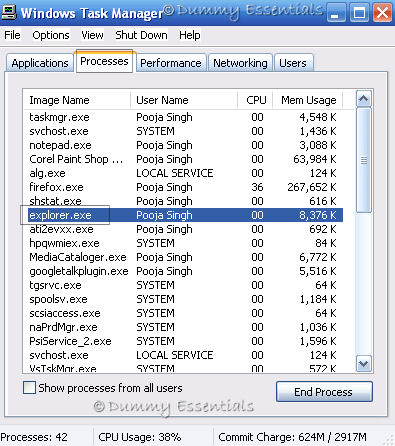Click the 63,984 K memory value
Image resolution: width=395 pixels, height=446 pixels.
(x=315, y=159)
